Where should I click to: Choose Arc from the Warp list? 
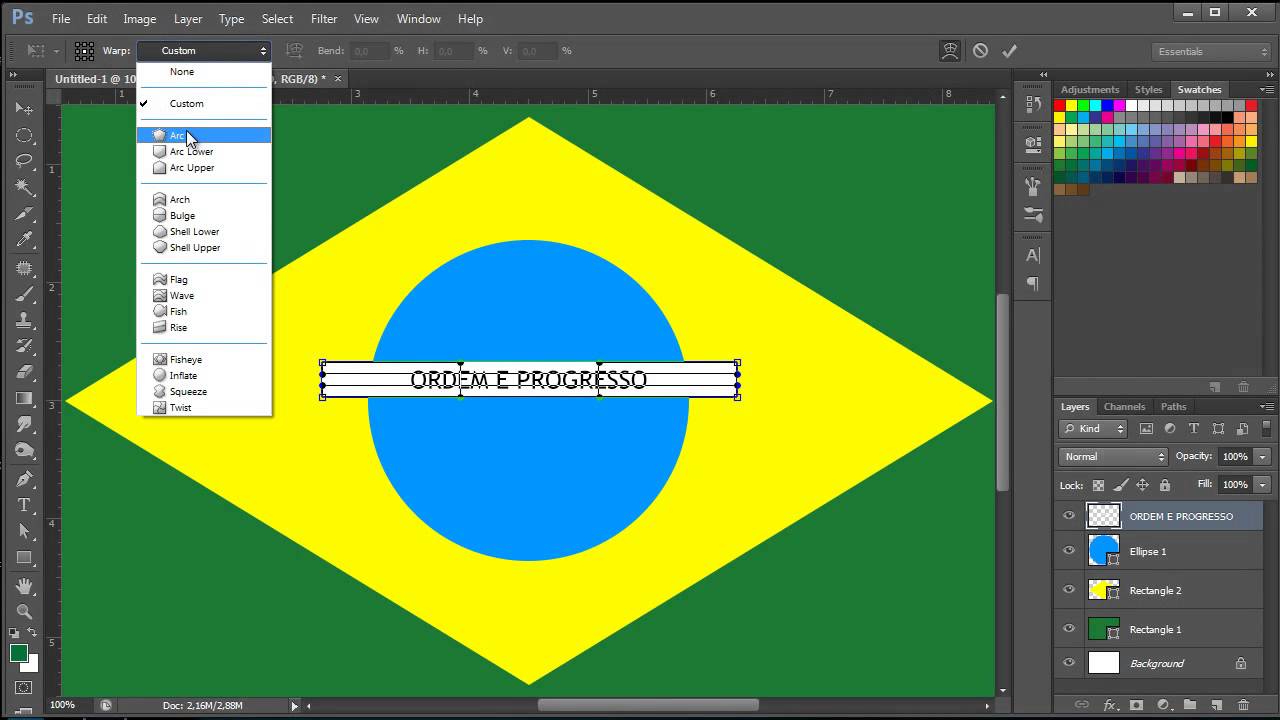178,135
